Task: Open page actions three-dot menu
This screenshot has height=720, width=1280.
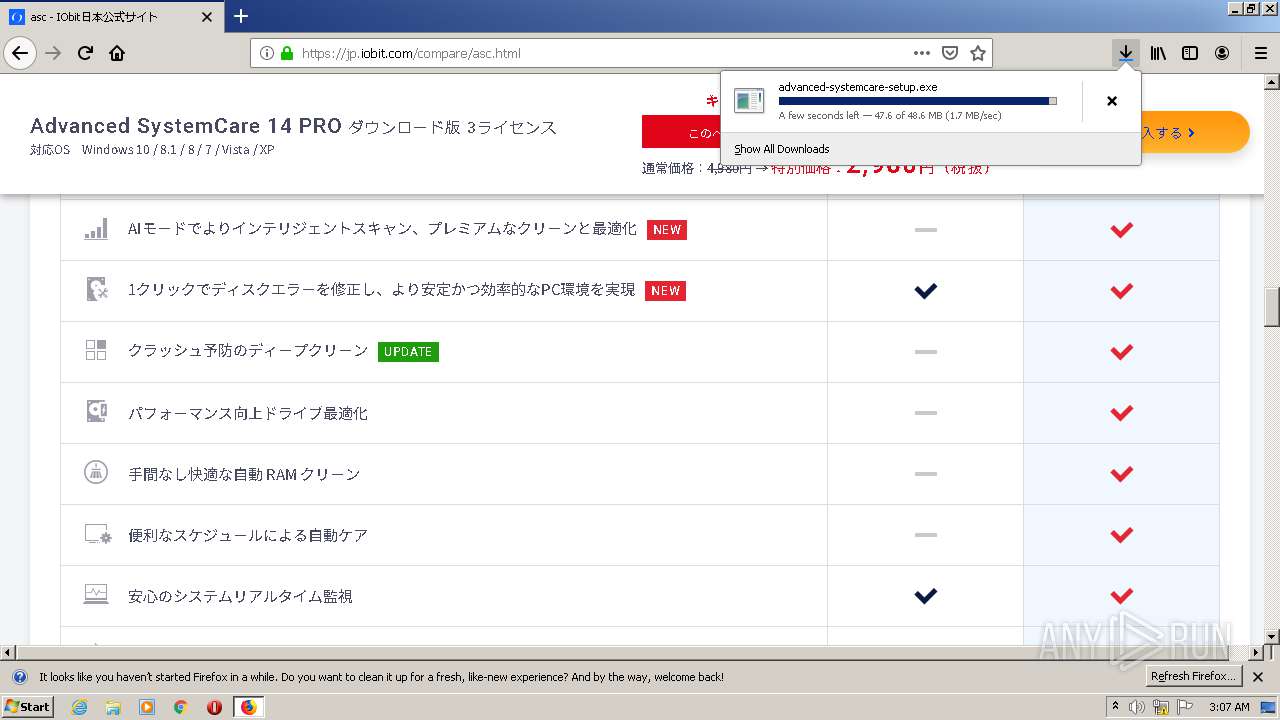Action: [922, 53]
